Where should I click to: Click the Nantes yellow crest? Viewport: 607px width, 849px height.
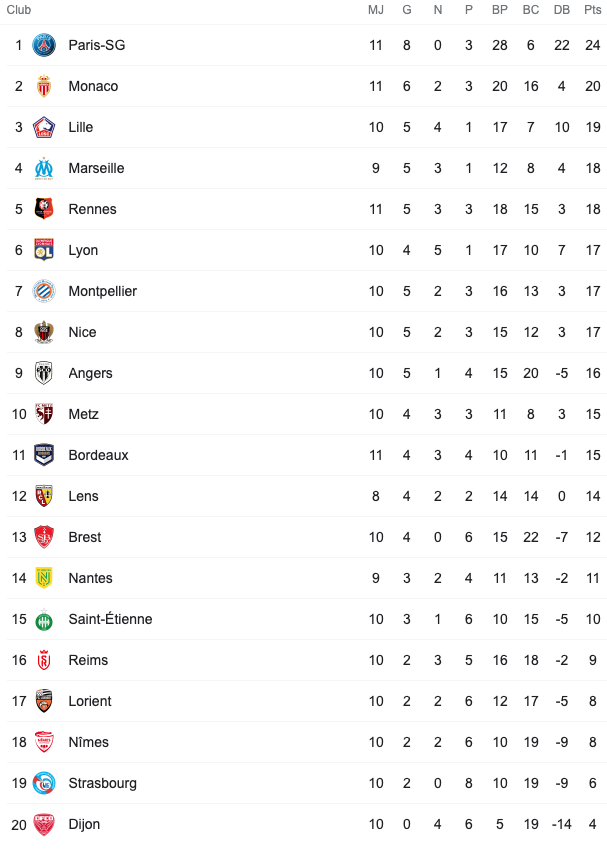click(x=44, y=578)
